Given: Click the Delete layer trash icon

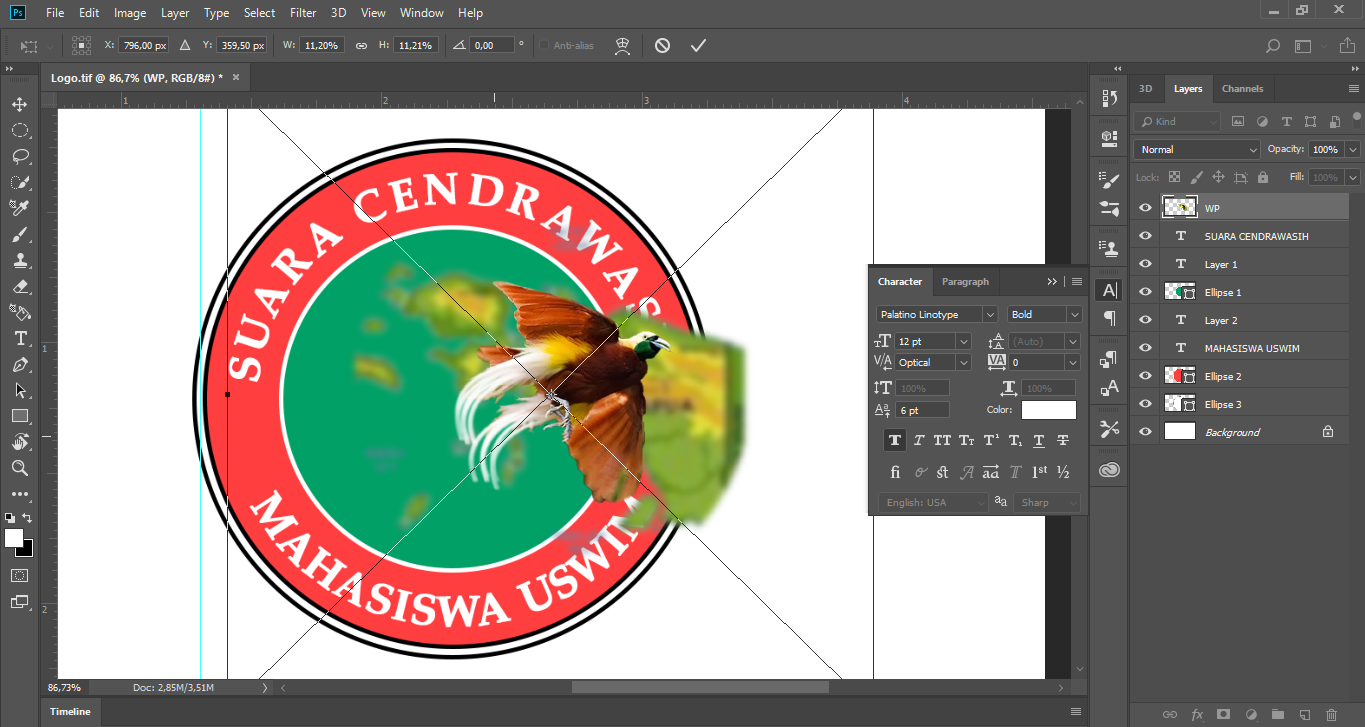Looking at the screenshot, I should (1331, 715).
